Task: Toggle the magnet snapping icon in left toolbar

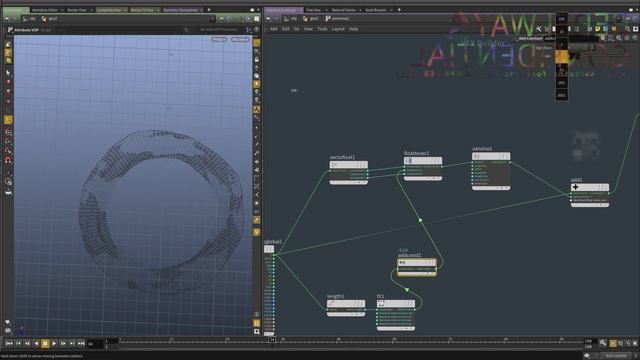Action: pyautogui.click(x=8, y=160)
